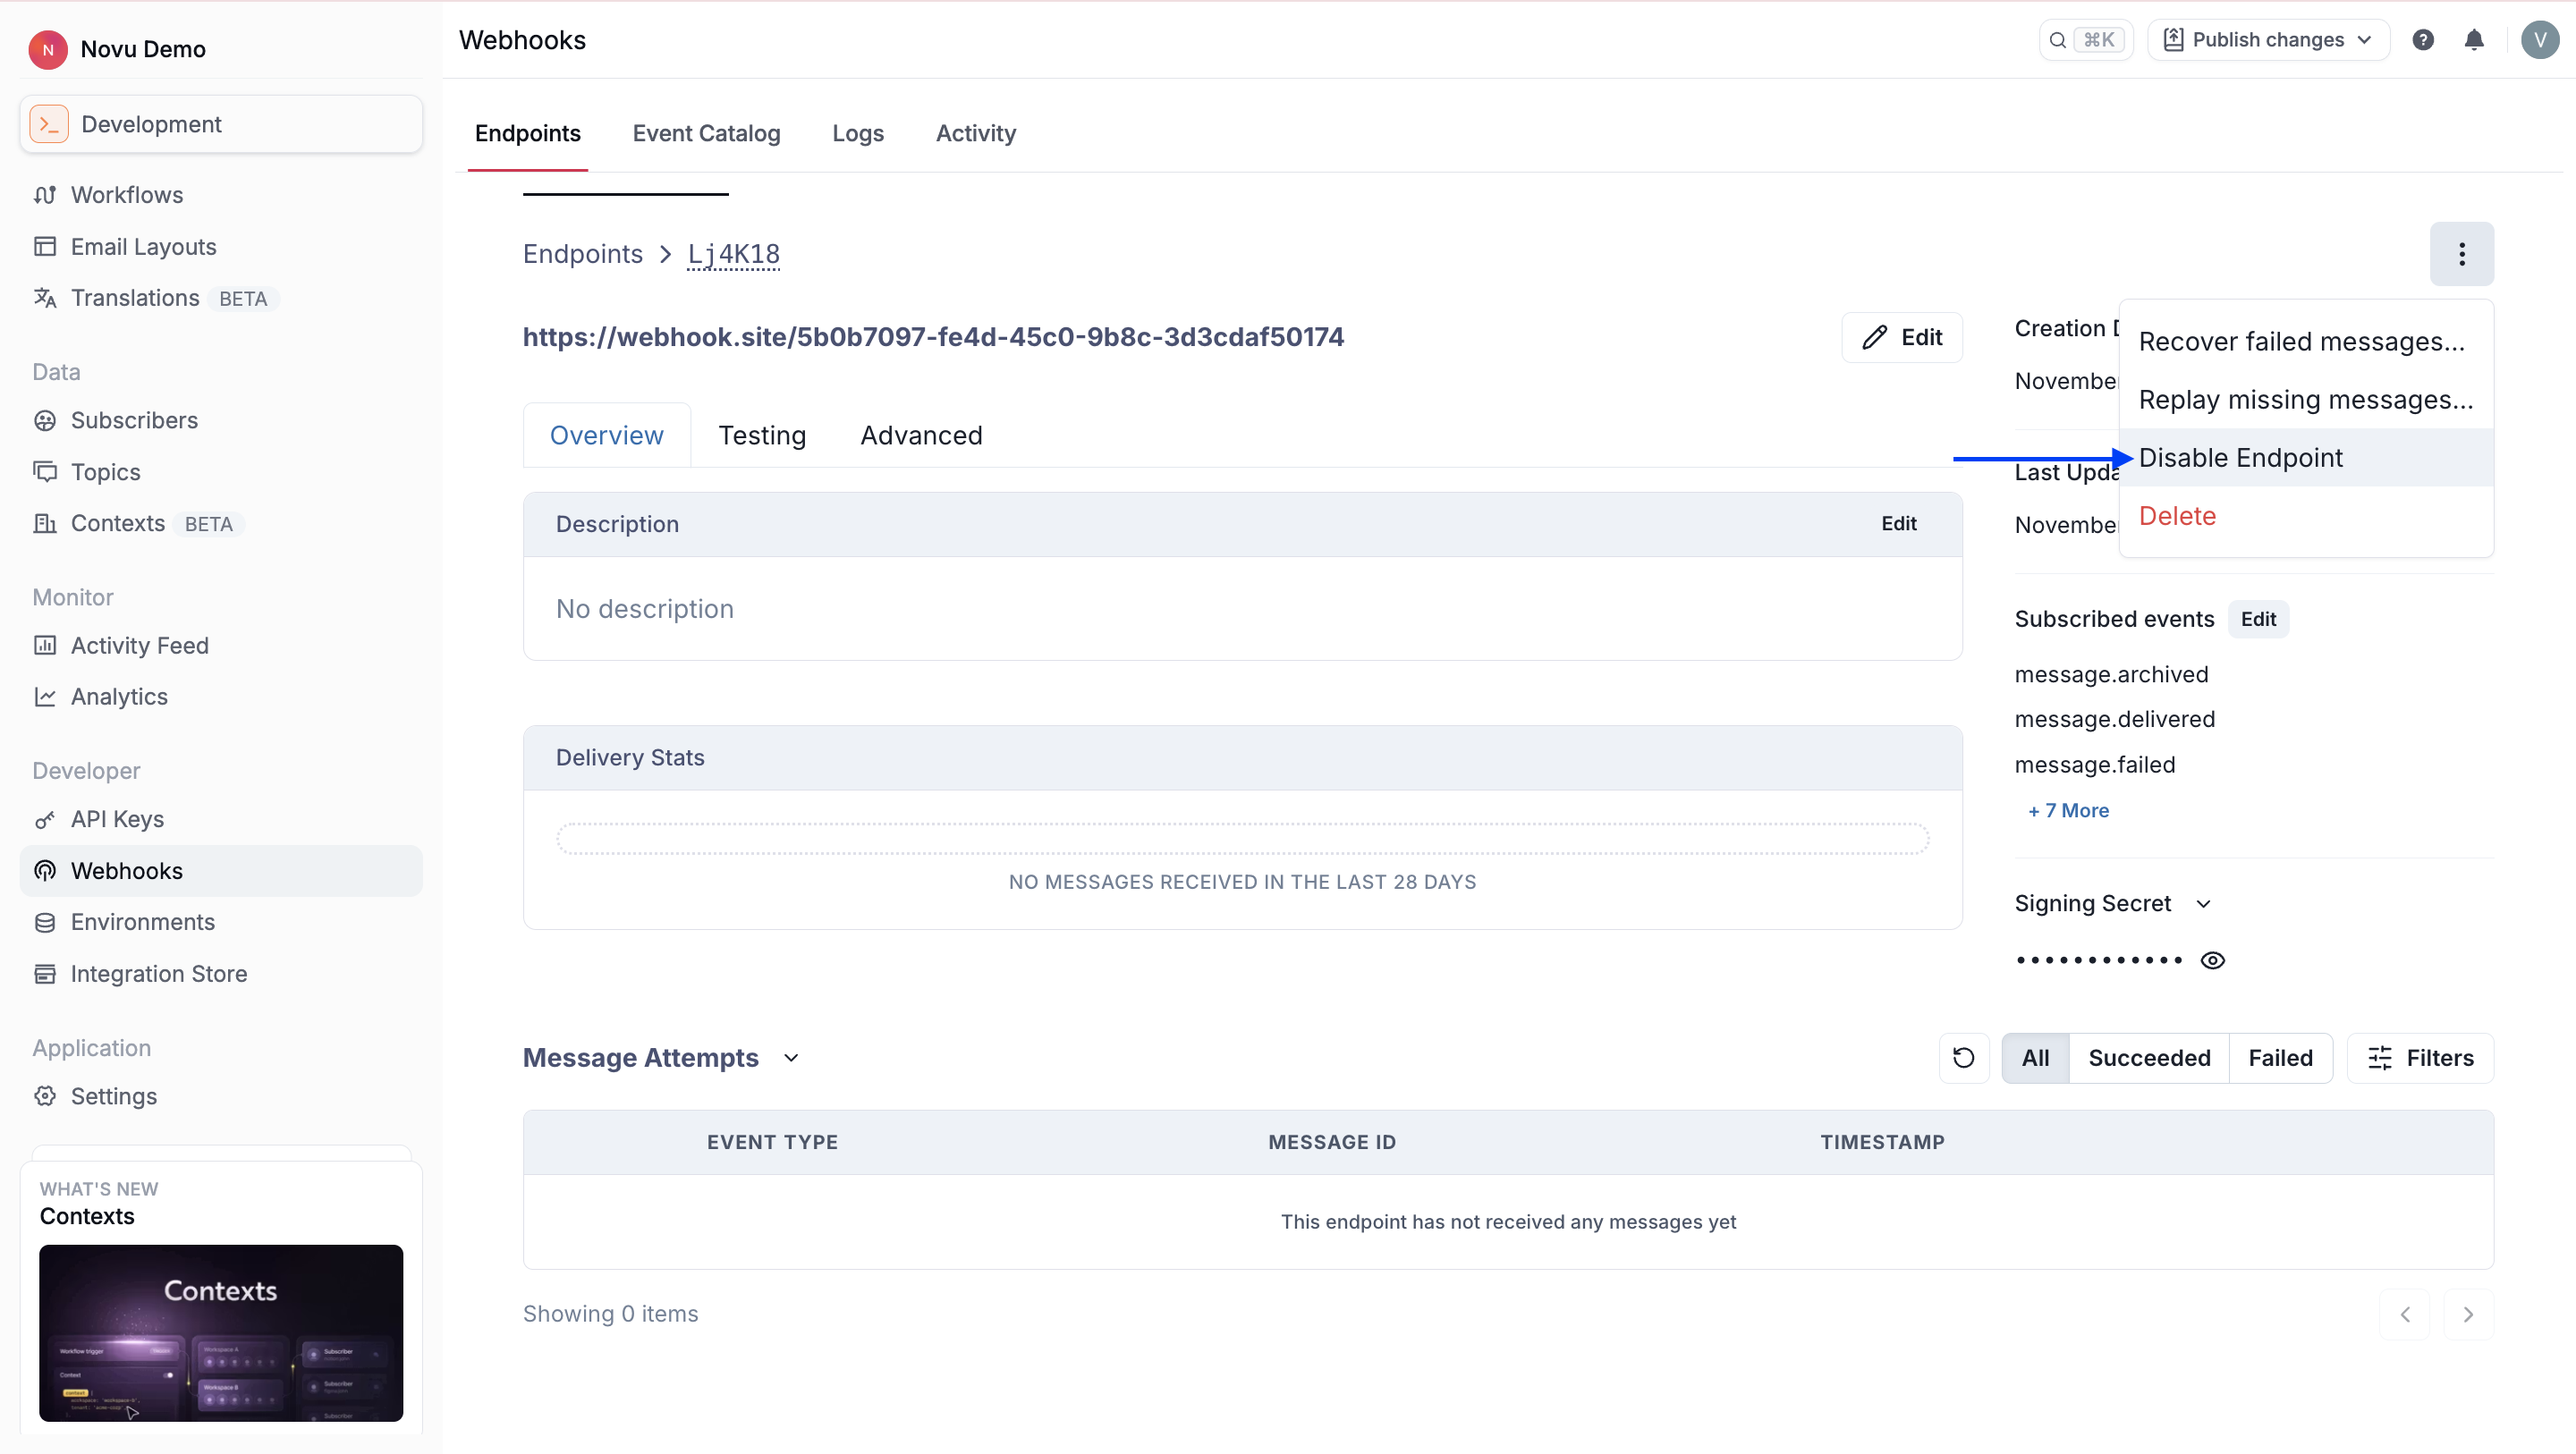Refresh the message attempts list
Image resolution: width=2576 pixels, height=1454 pixels.
pos(1964,1057)
